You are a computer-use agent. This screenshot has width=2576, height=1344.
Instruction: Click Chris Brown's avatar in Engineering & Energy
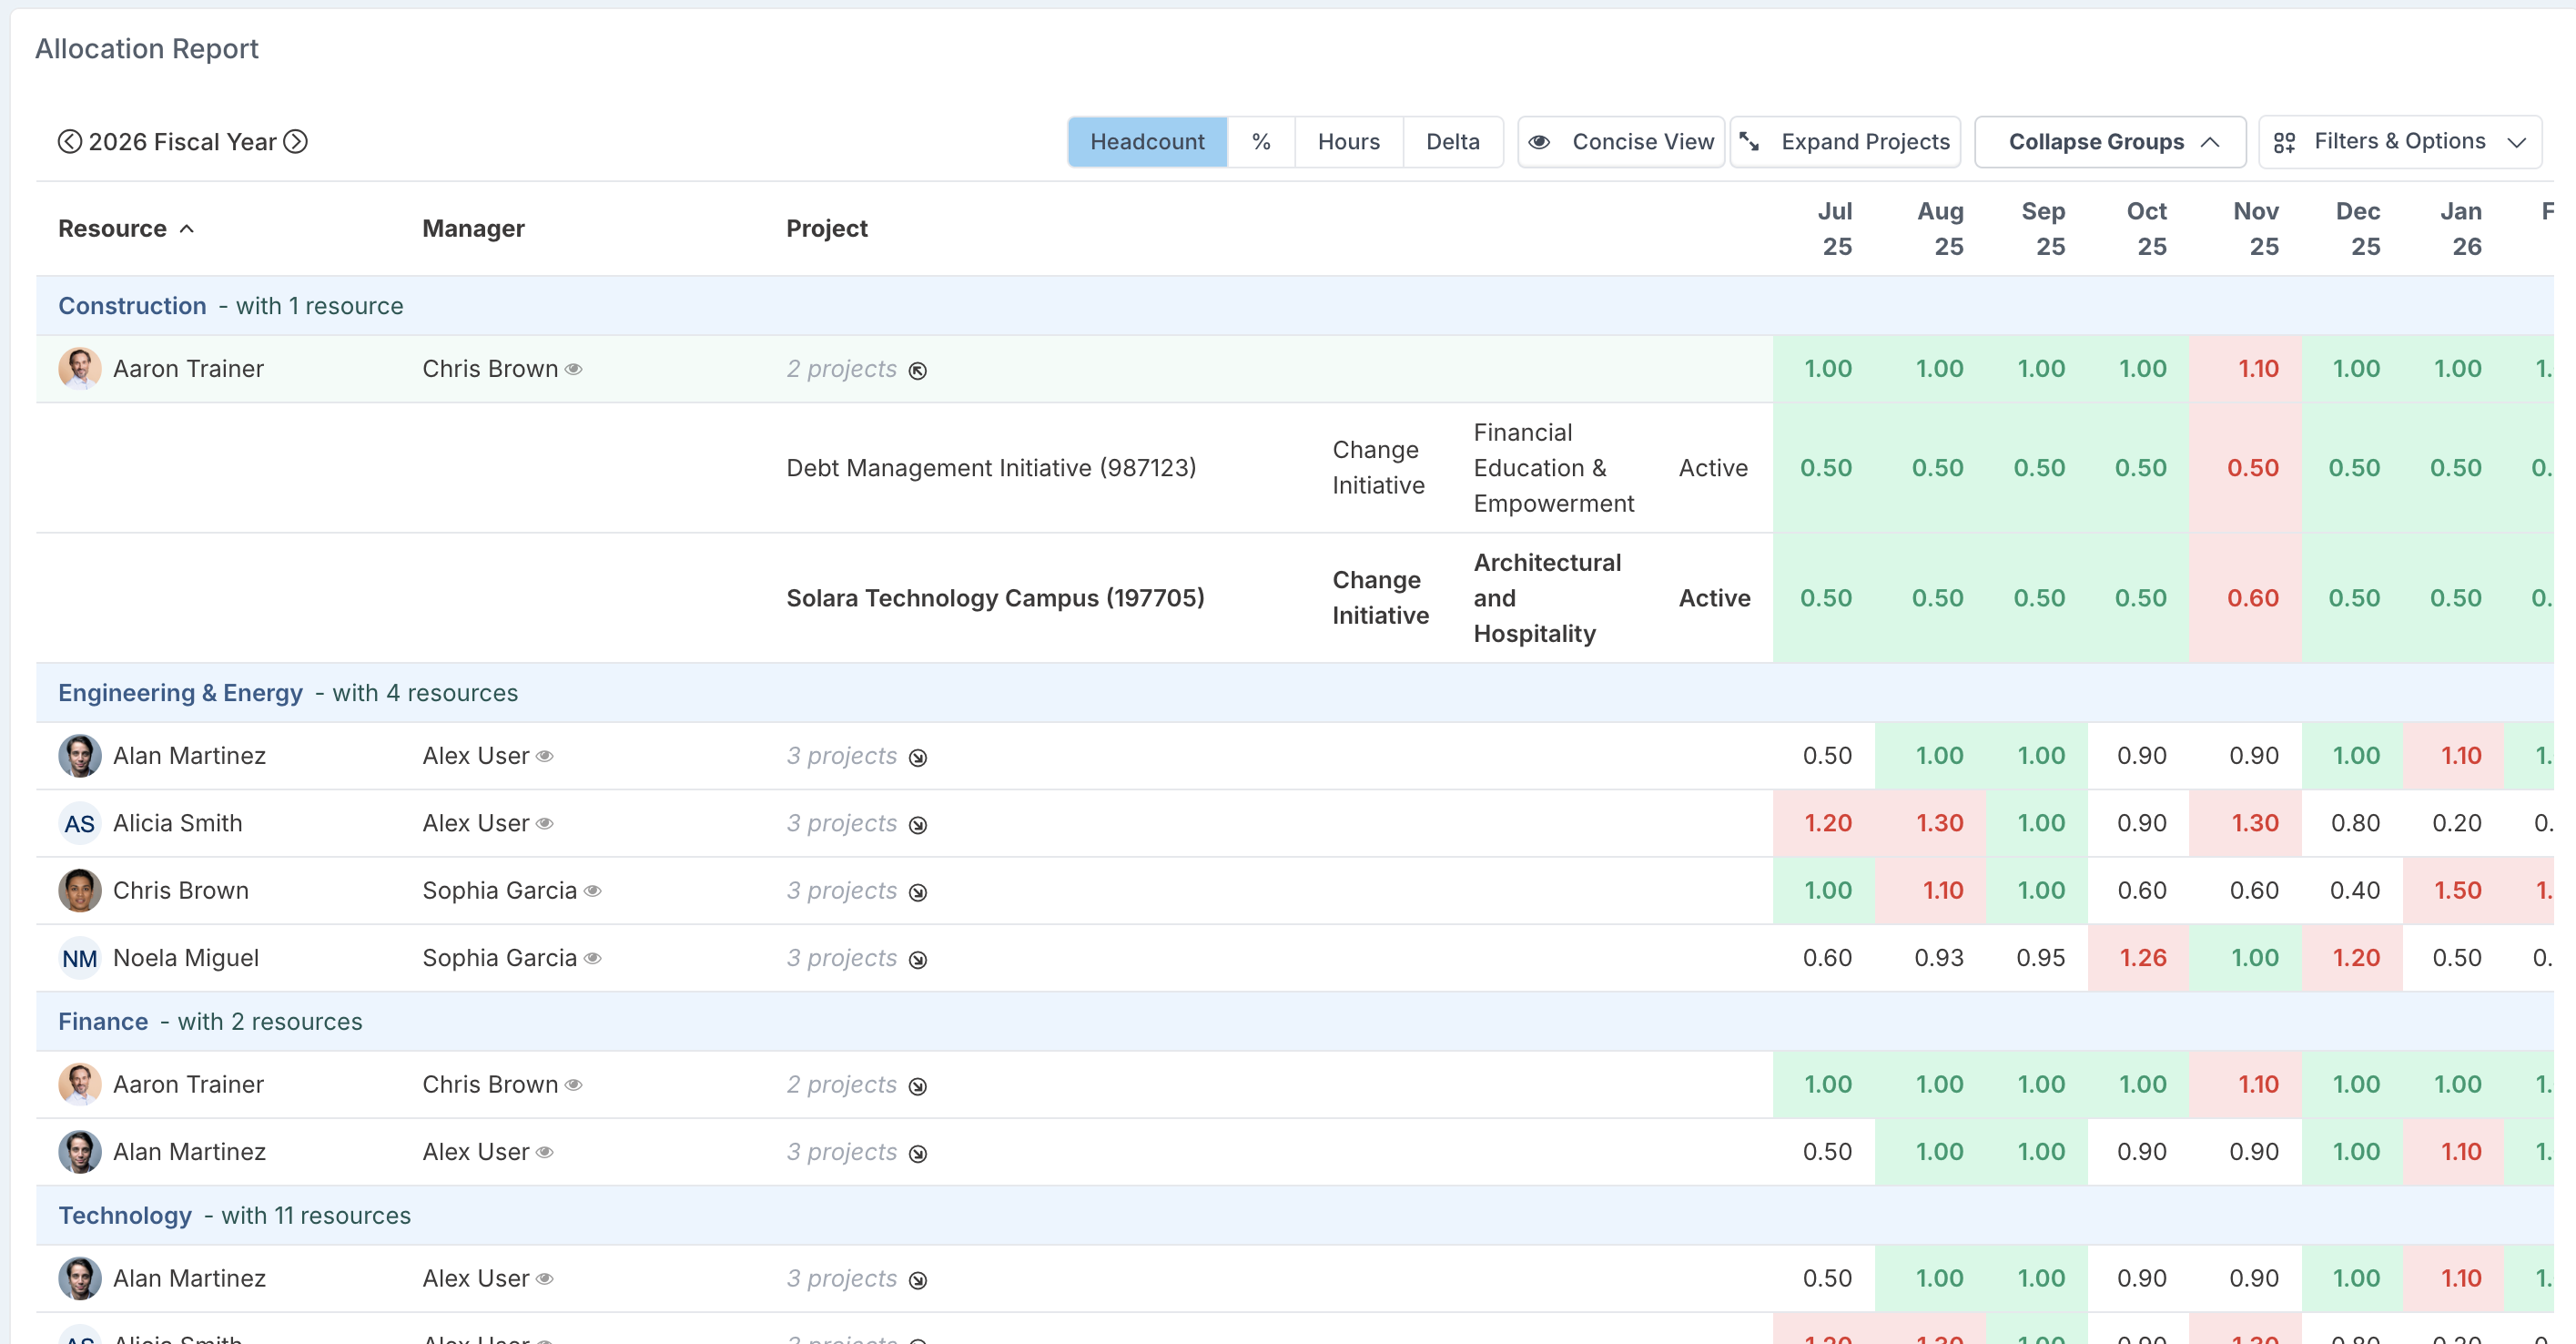coord(80,890)
